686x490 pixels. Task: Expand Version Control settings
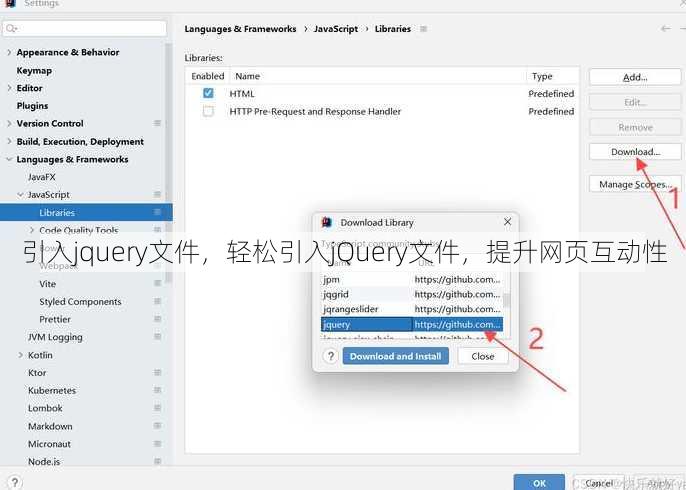[9, 123]
